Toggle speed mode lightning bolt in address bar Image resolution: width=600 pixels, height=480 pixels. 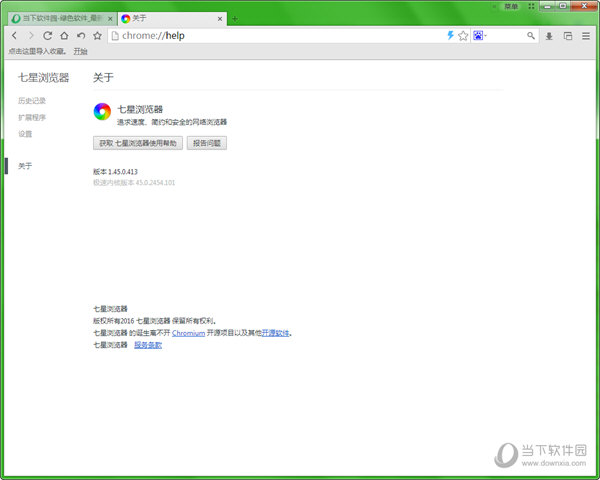[x=450, y=36]
